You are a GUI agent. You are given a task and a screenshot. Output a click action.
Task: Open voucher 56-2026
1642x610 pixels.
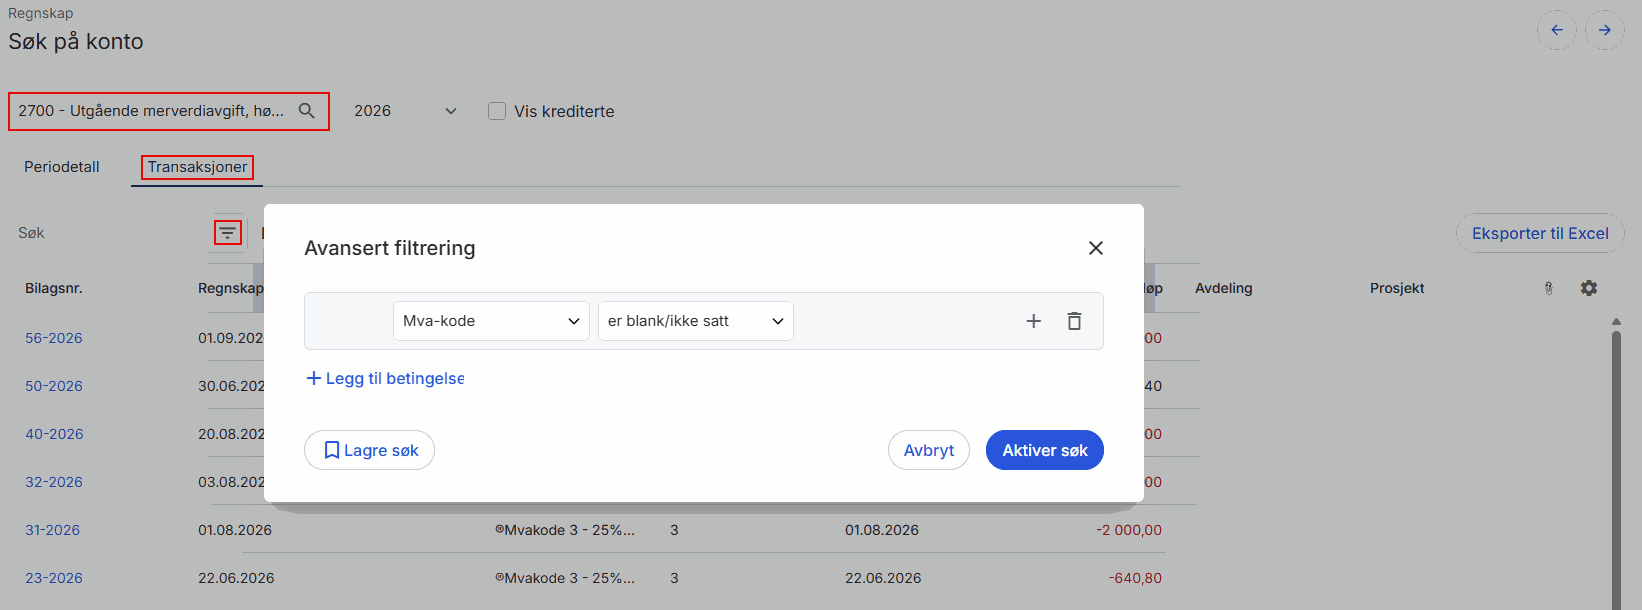(54, 338)
